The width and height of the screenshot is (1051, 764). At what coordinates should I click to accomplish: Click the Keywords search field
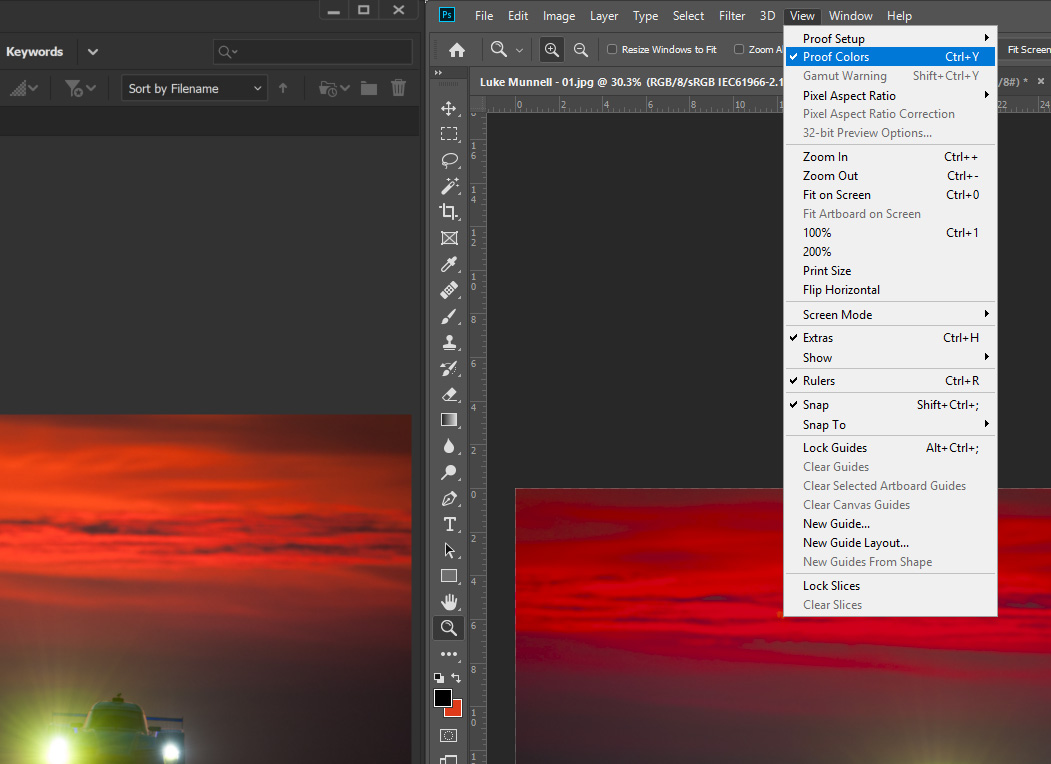click(310, 51)
